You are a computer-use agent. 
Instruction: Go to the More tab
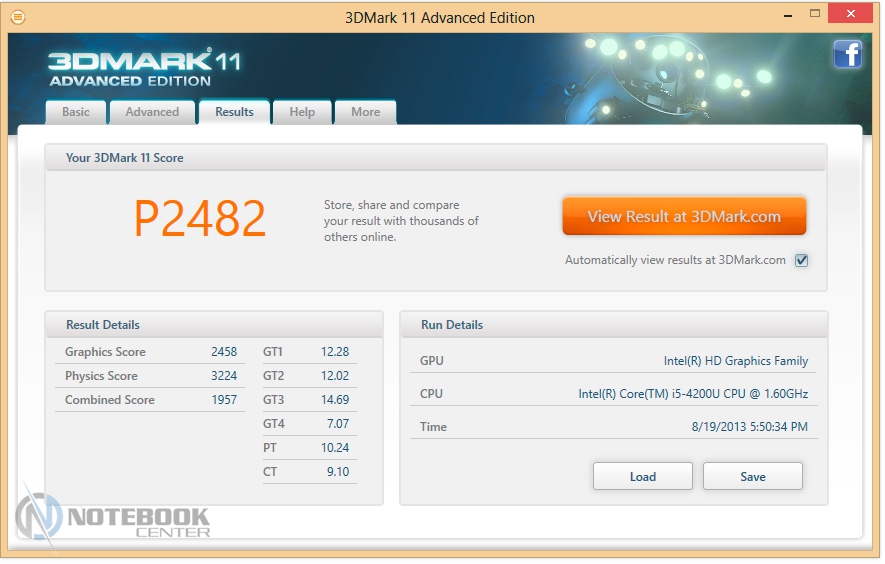365,112
